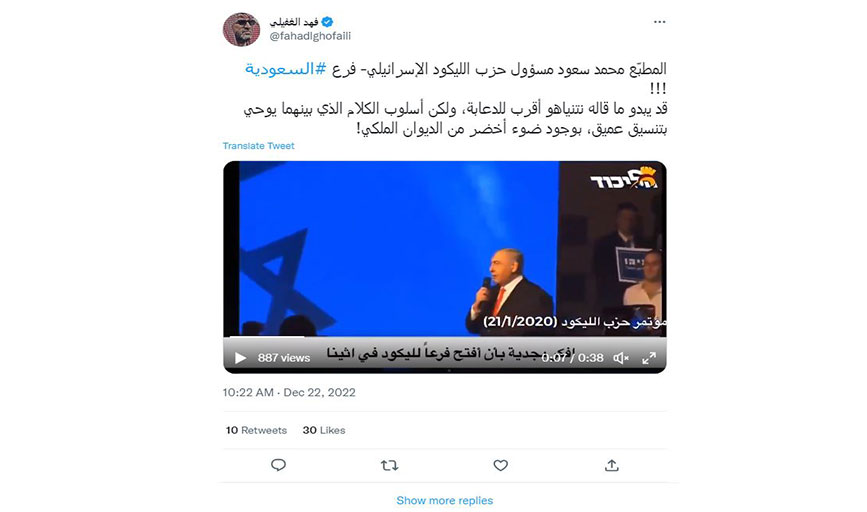The width and height of the screenshot is (867, 512).
Task: Expand Show more replies
Action: [445, 500]
